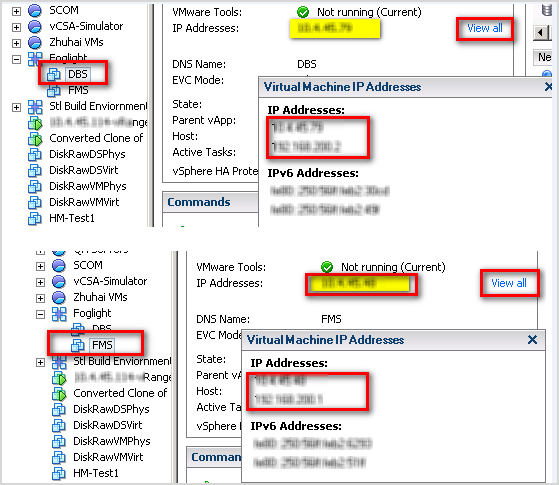The height and width of the screenshot is (485, 559).
Task: Click SCOM resource pool icon, lower screenshot
Action: pos(59,265)
